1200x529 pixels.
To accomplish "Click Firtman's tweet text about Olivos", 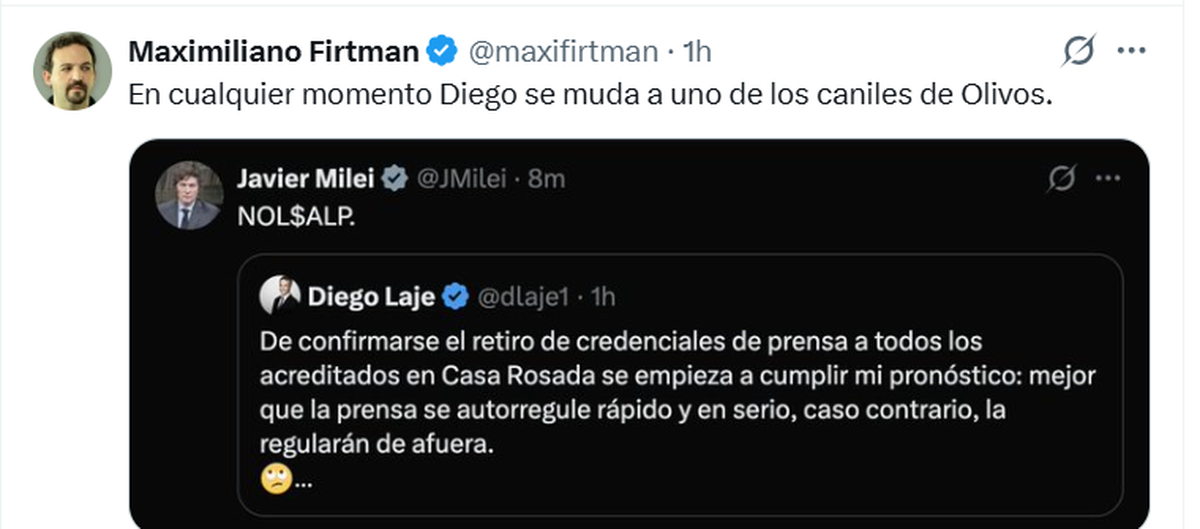I will (590, 95).
